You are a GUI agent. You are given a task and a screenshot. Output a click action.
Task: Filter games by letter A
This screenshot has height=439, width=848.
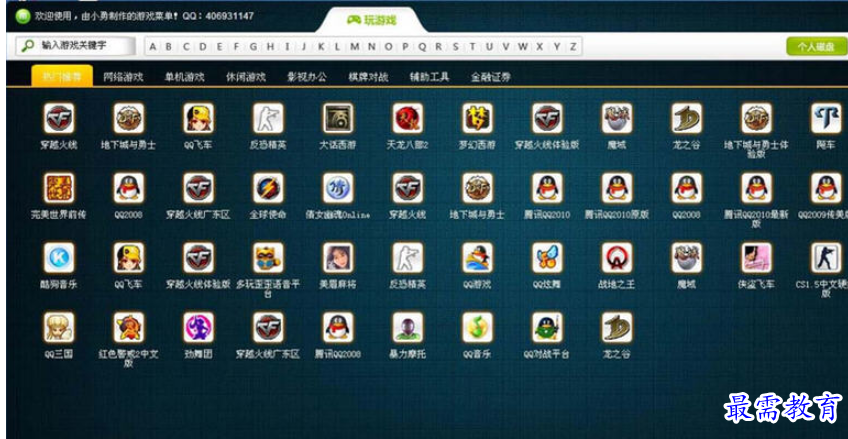tap(153, 46)
